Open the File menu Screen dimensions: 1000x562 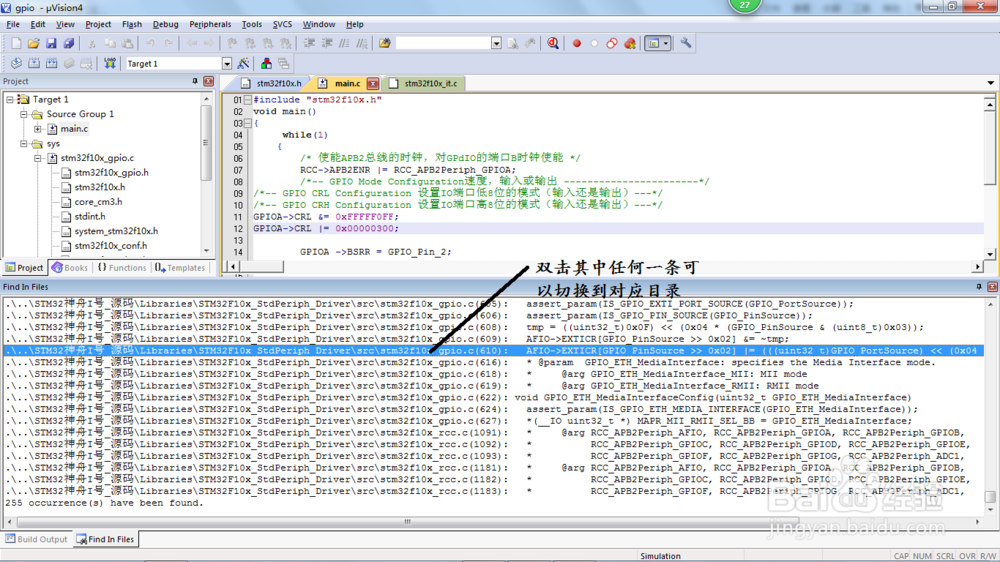pos(13,24)
